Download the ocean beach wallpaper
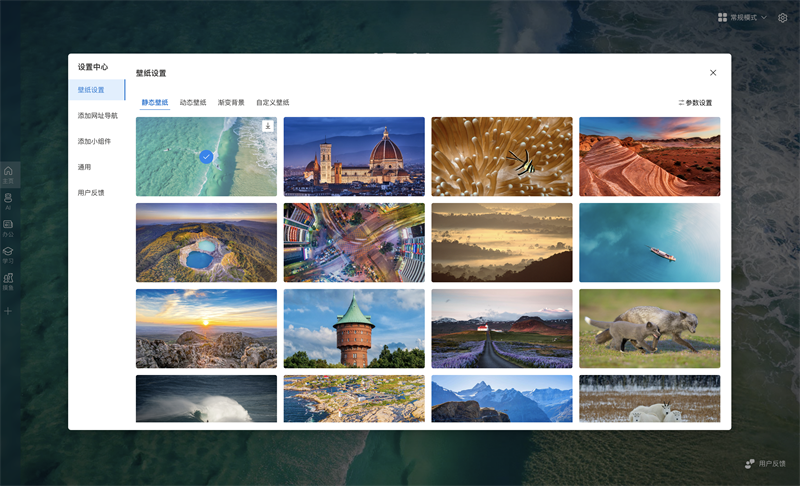Image resolution: width=800 pixels, height=486 pixels. (x=268, y=126)
